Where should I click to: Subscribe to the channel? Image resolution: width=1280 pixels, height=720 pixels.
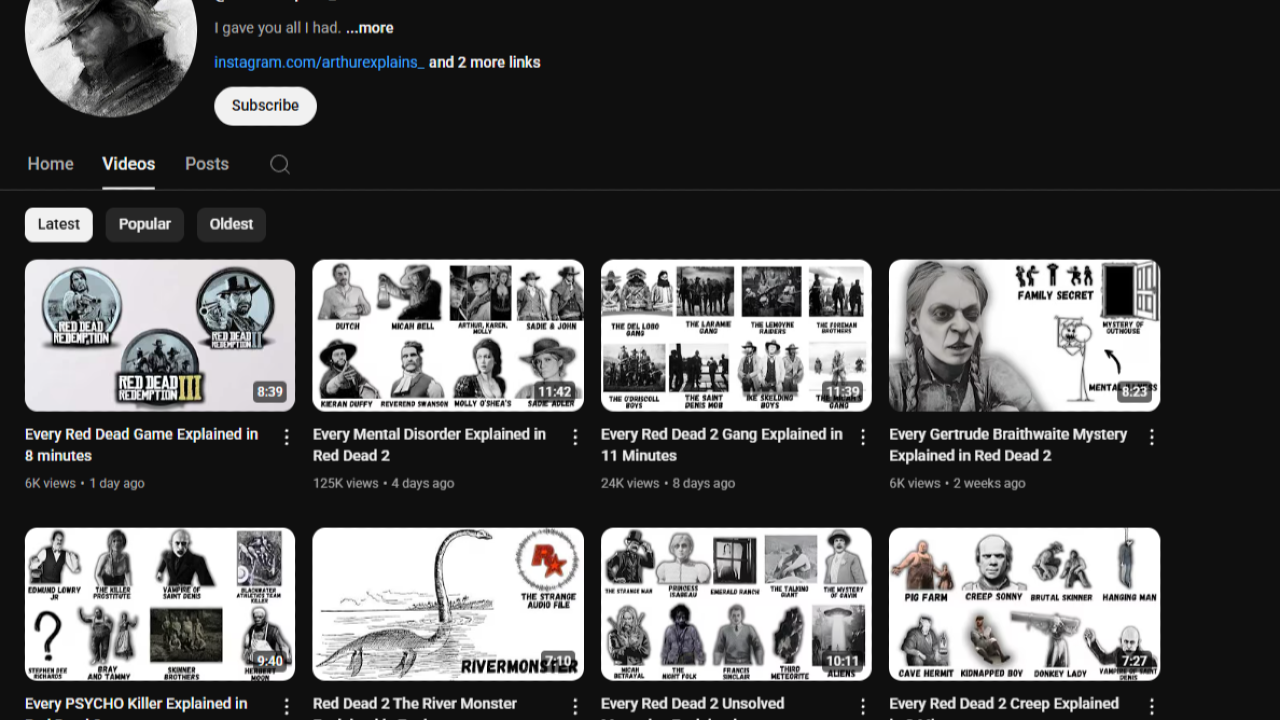point(265,105)
